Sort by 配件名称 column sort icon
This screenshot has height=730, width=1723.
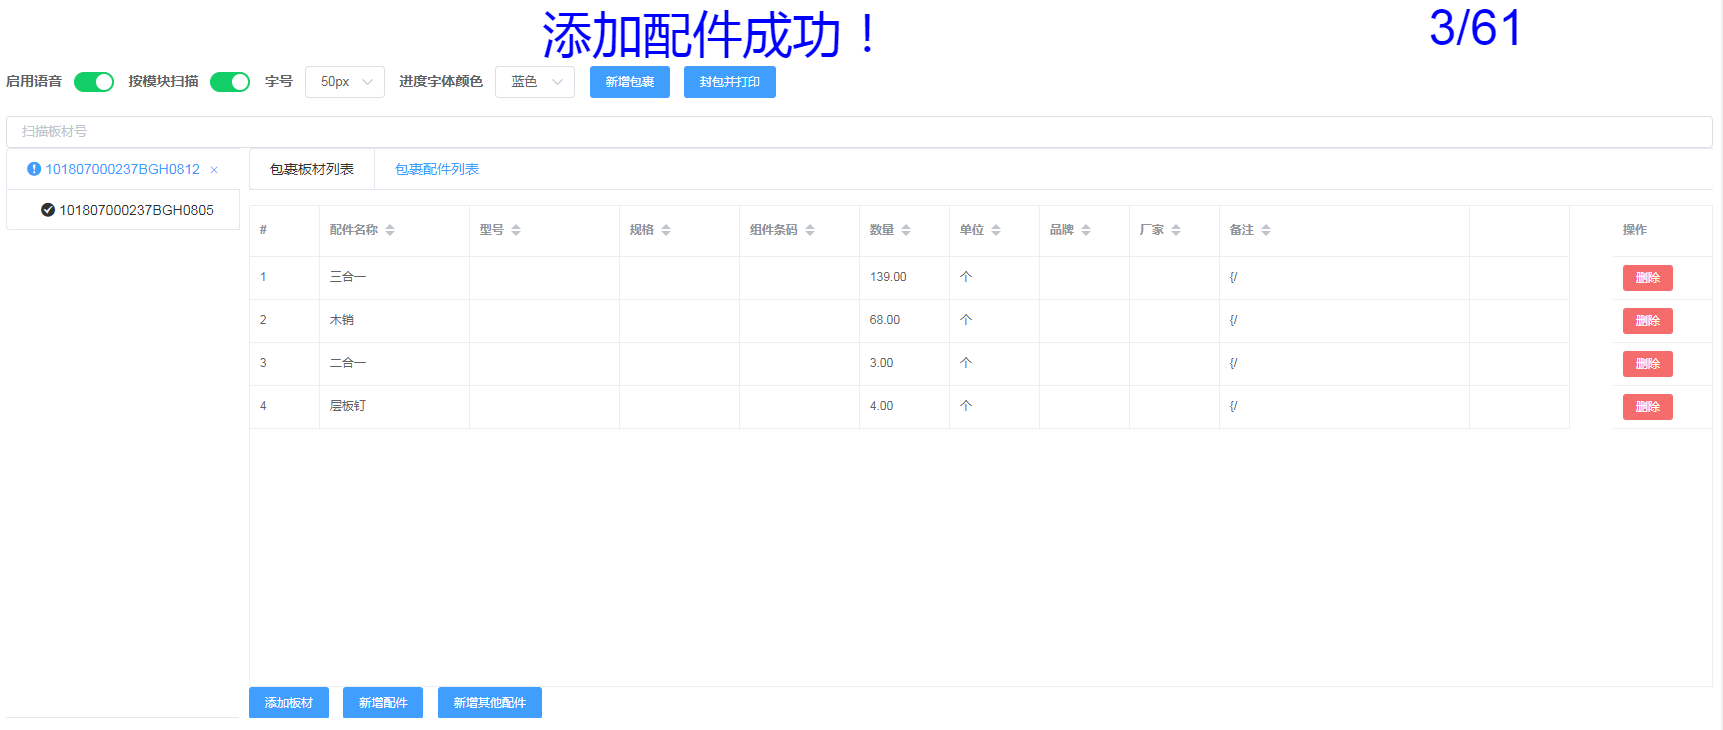390,230
